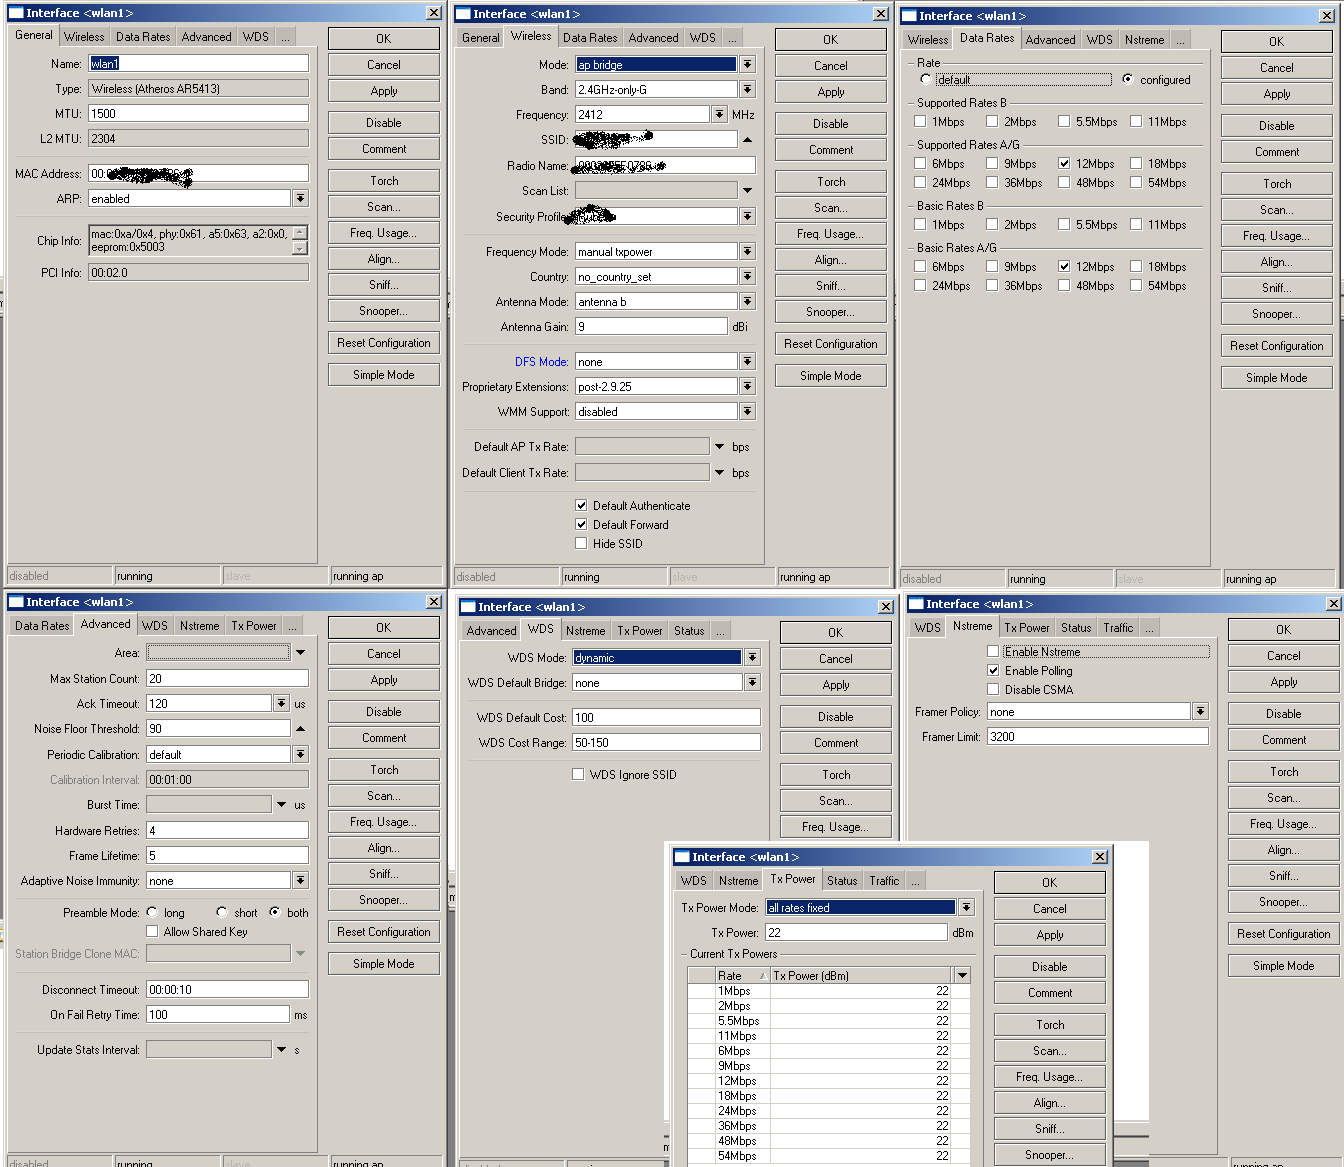Click Freq. Usage... in the WDS Mode window
1344x1167 pixels.
coord(836,827)
